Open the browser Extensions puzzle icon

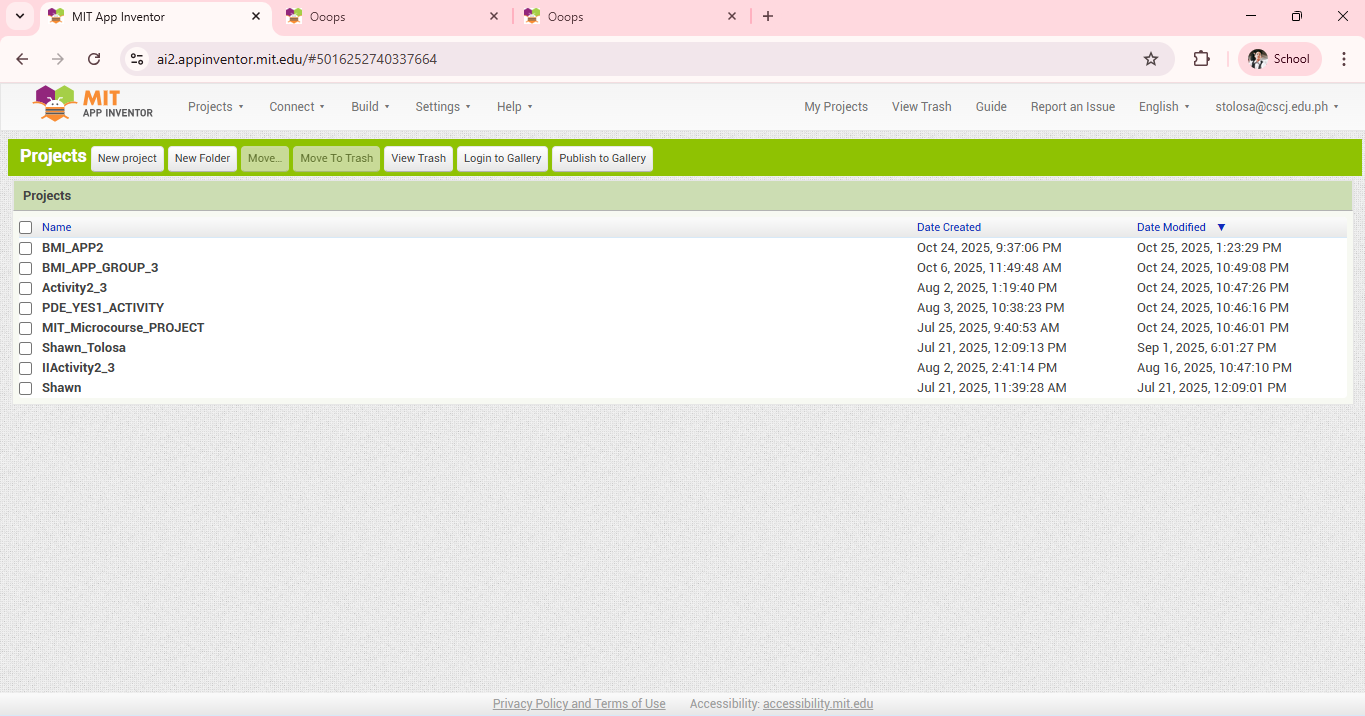coord(1201,59)
